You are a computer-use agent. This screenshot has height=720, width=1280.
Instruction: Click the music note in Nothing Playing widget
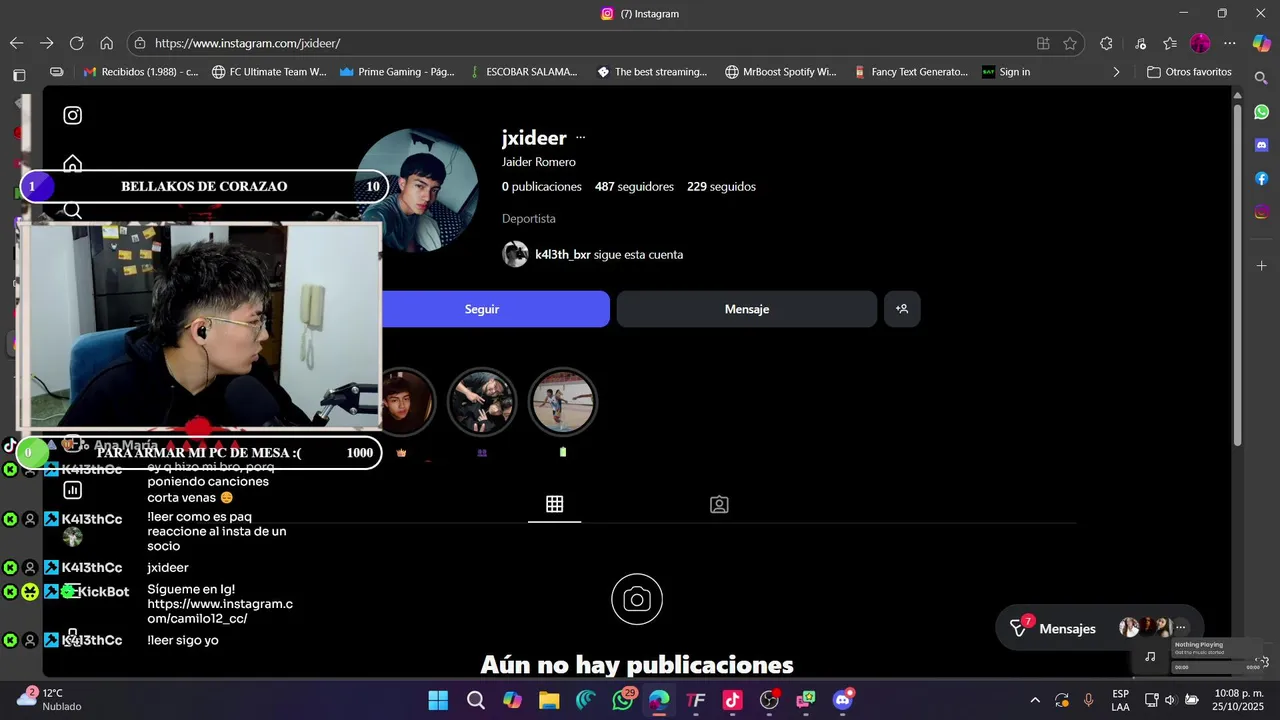1150,657
